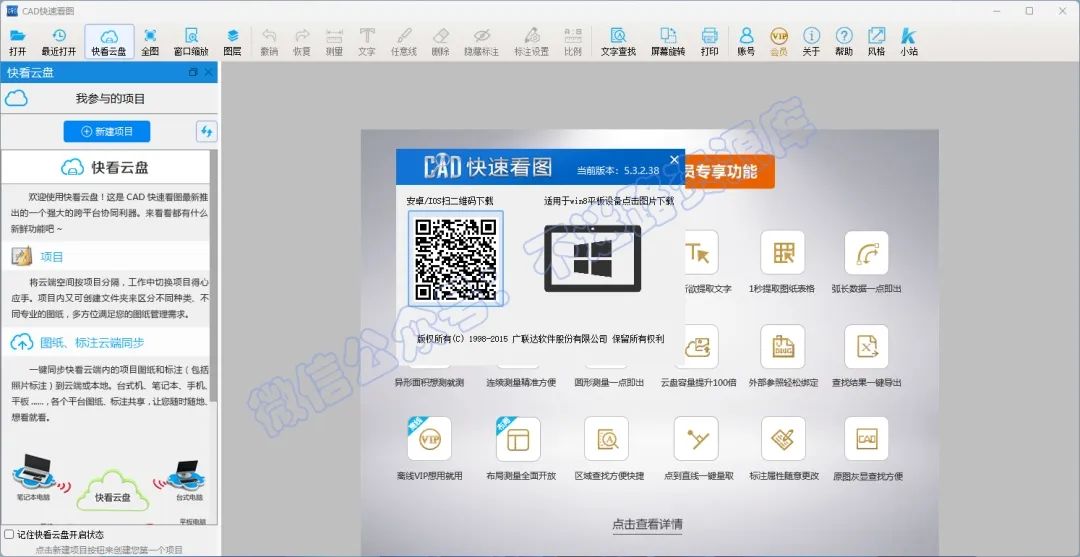The height and width of the screenshot is (557, 1080).
Task: Click the 快看云盘 panel vertical scrollbar
Action: [214, 275]
